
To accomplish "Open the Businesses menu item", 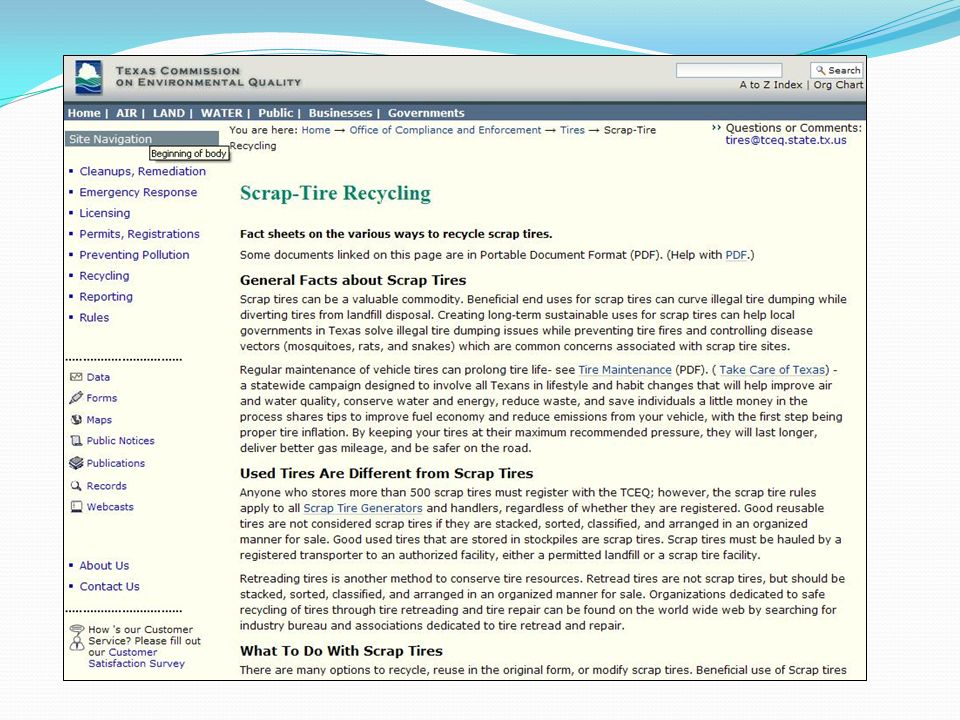I will point(340,113).
